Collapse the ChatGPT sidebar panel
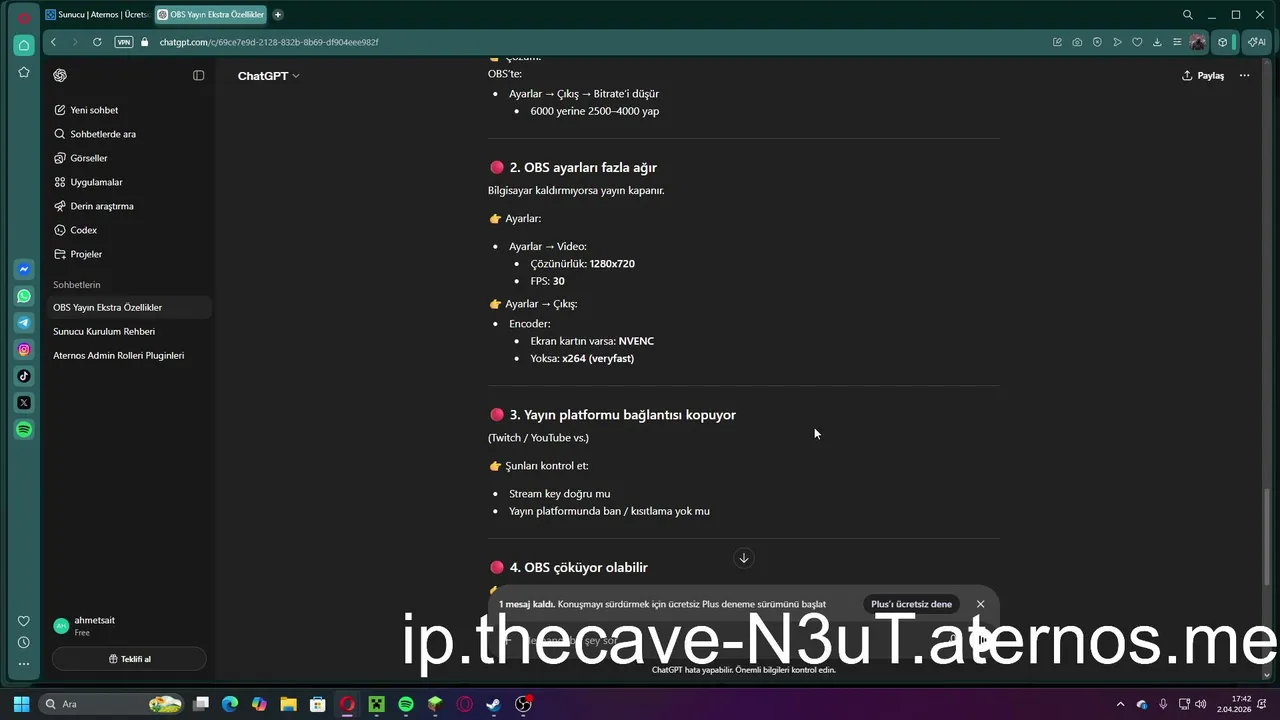 click(199, 75)
